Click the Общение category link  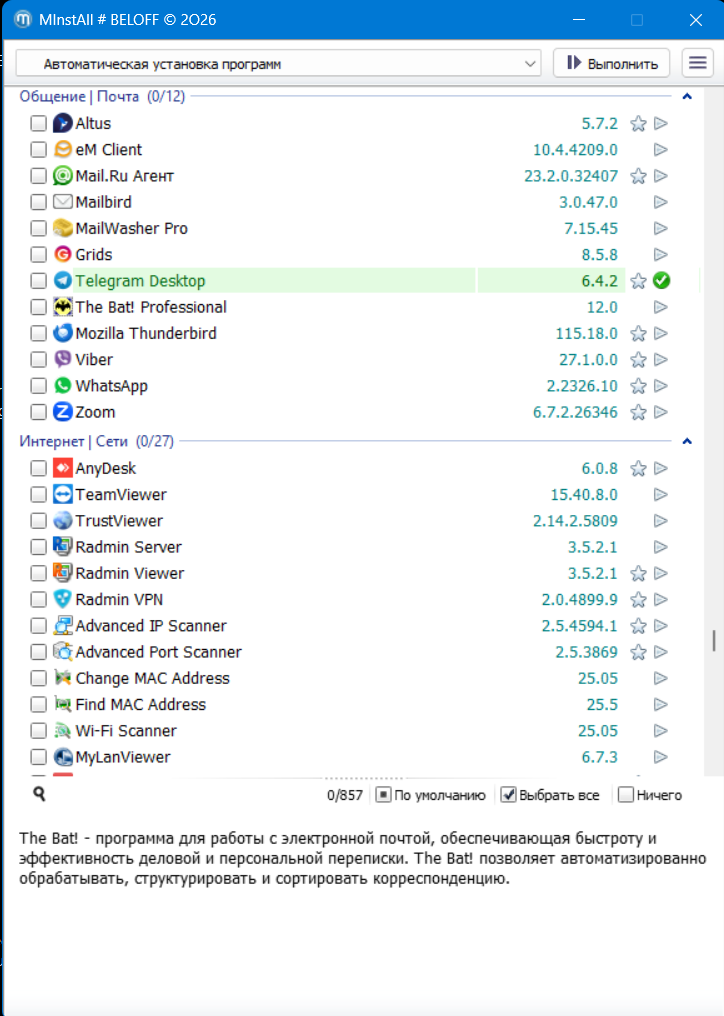pos(53,97)
